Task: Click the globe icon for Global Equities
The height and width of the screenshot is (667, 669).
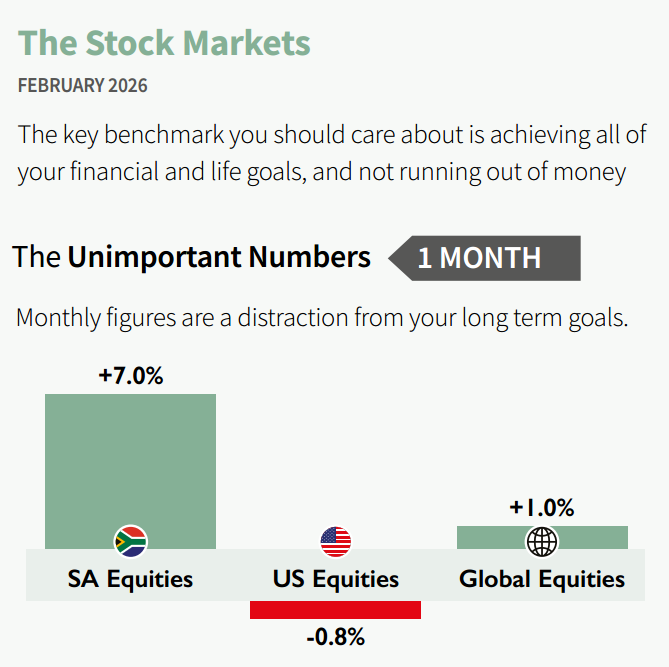Action: [542, 541]
